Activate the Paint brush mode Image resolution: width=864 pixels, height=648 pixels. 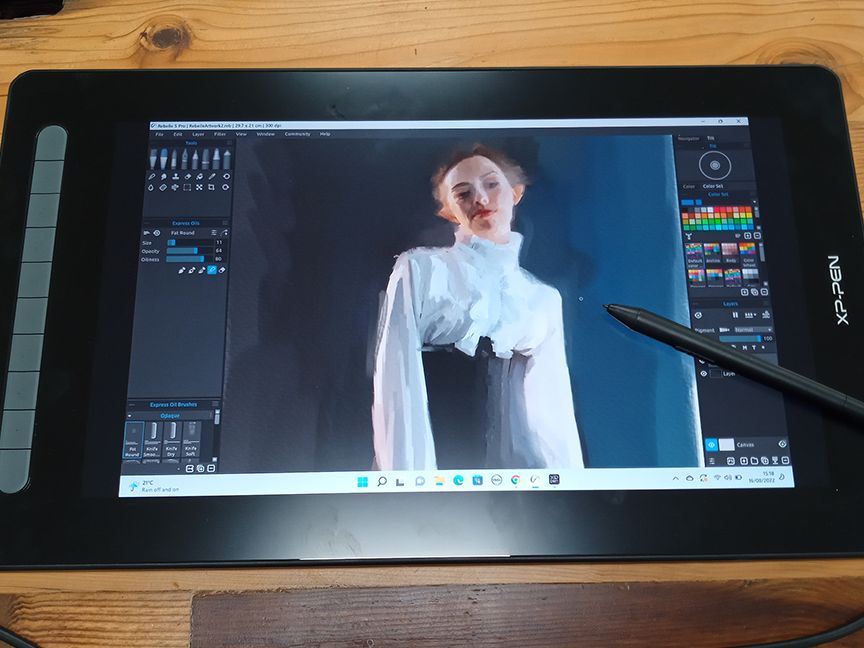[x=181, y=270]
